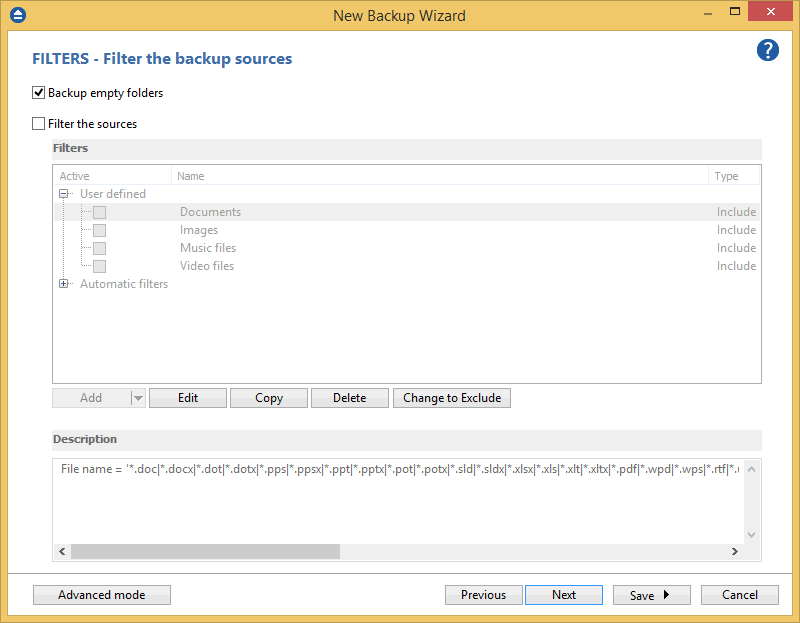Click the Edit filter button
Screen dimensions: 800x623
tap(188, 398)
